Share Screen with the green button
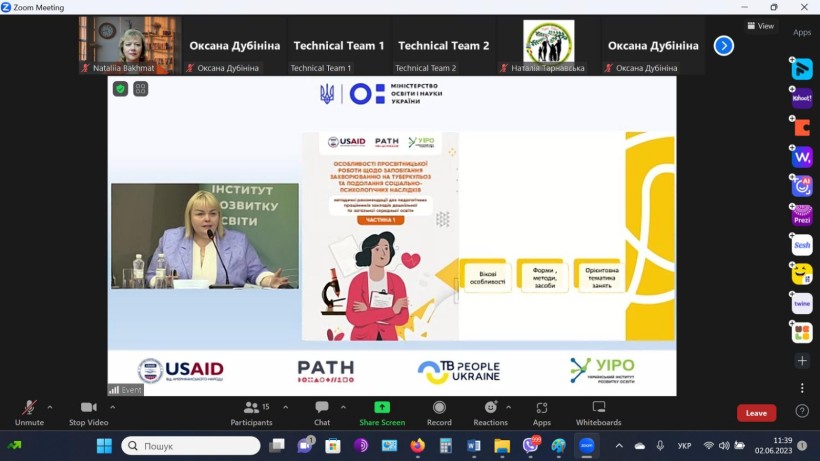 click(382, 413)
